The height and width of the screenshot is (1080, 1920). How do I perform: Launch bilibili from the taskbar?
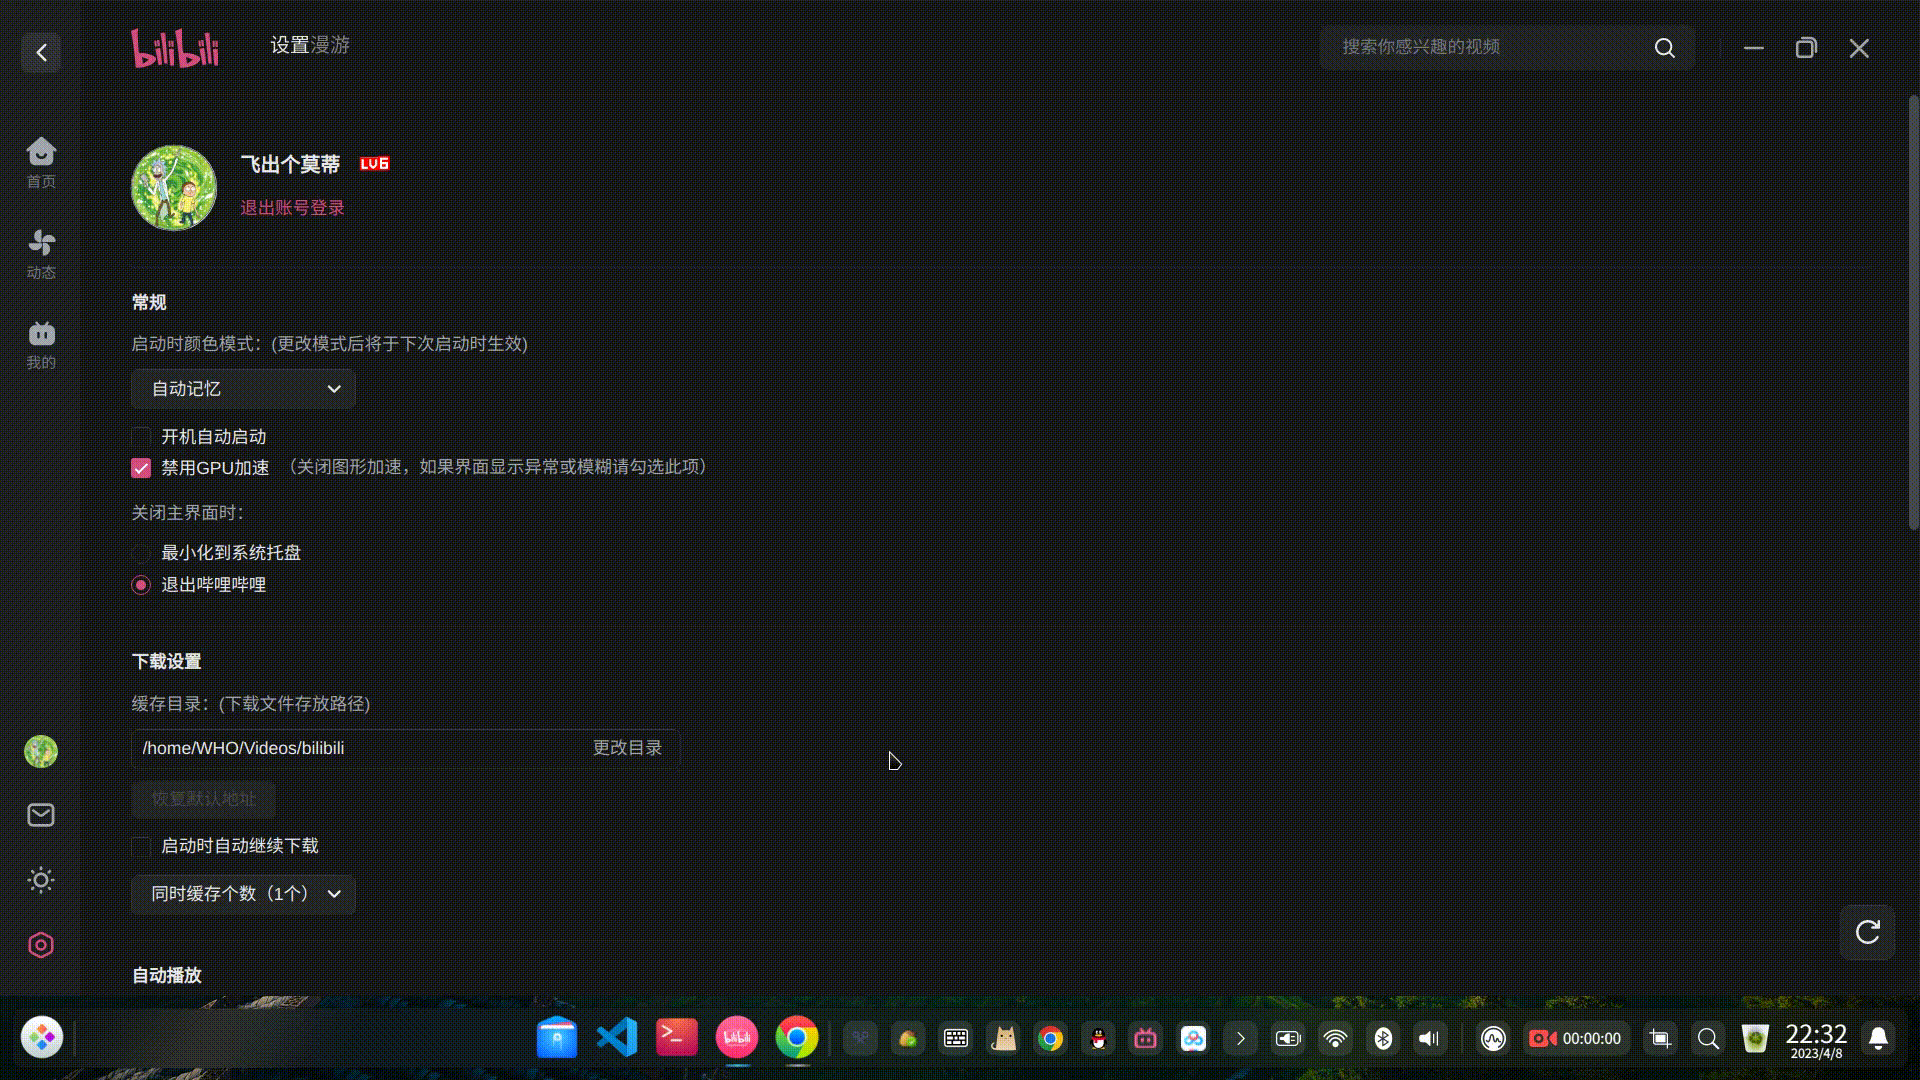coord(737,1038)
